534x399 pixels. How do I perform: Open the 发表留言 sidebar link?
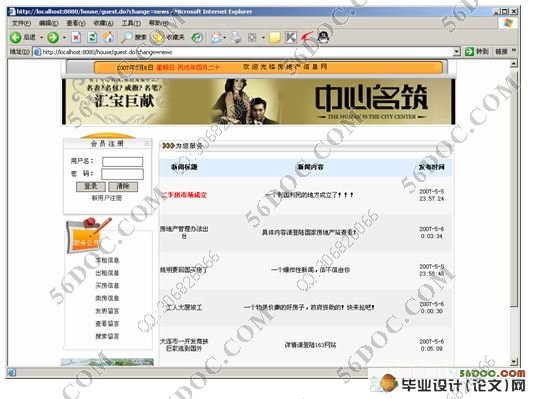pos(107,311)
